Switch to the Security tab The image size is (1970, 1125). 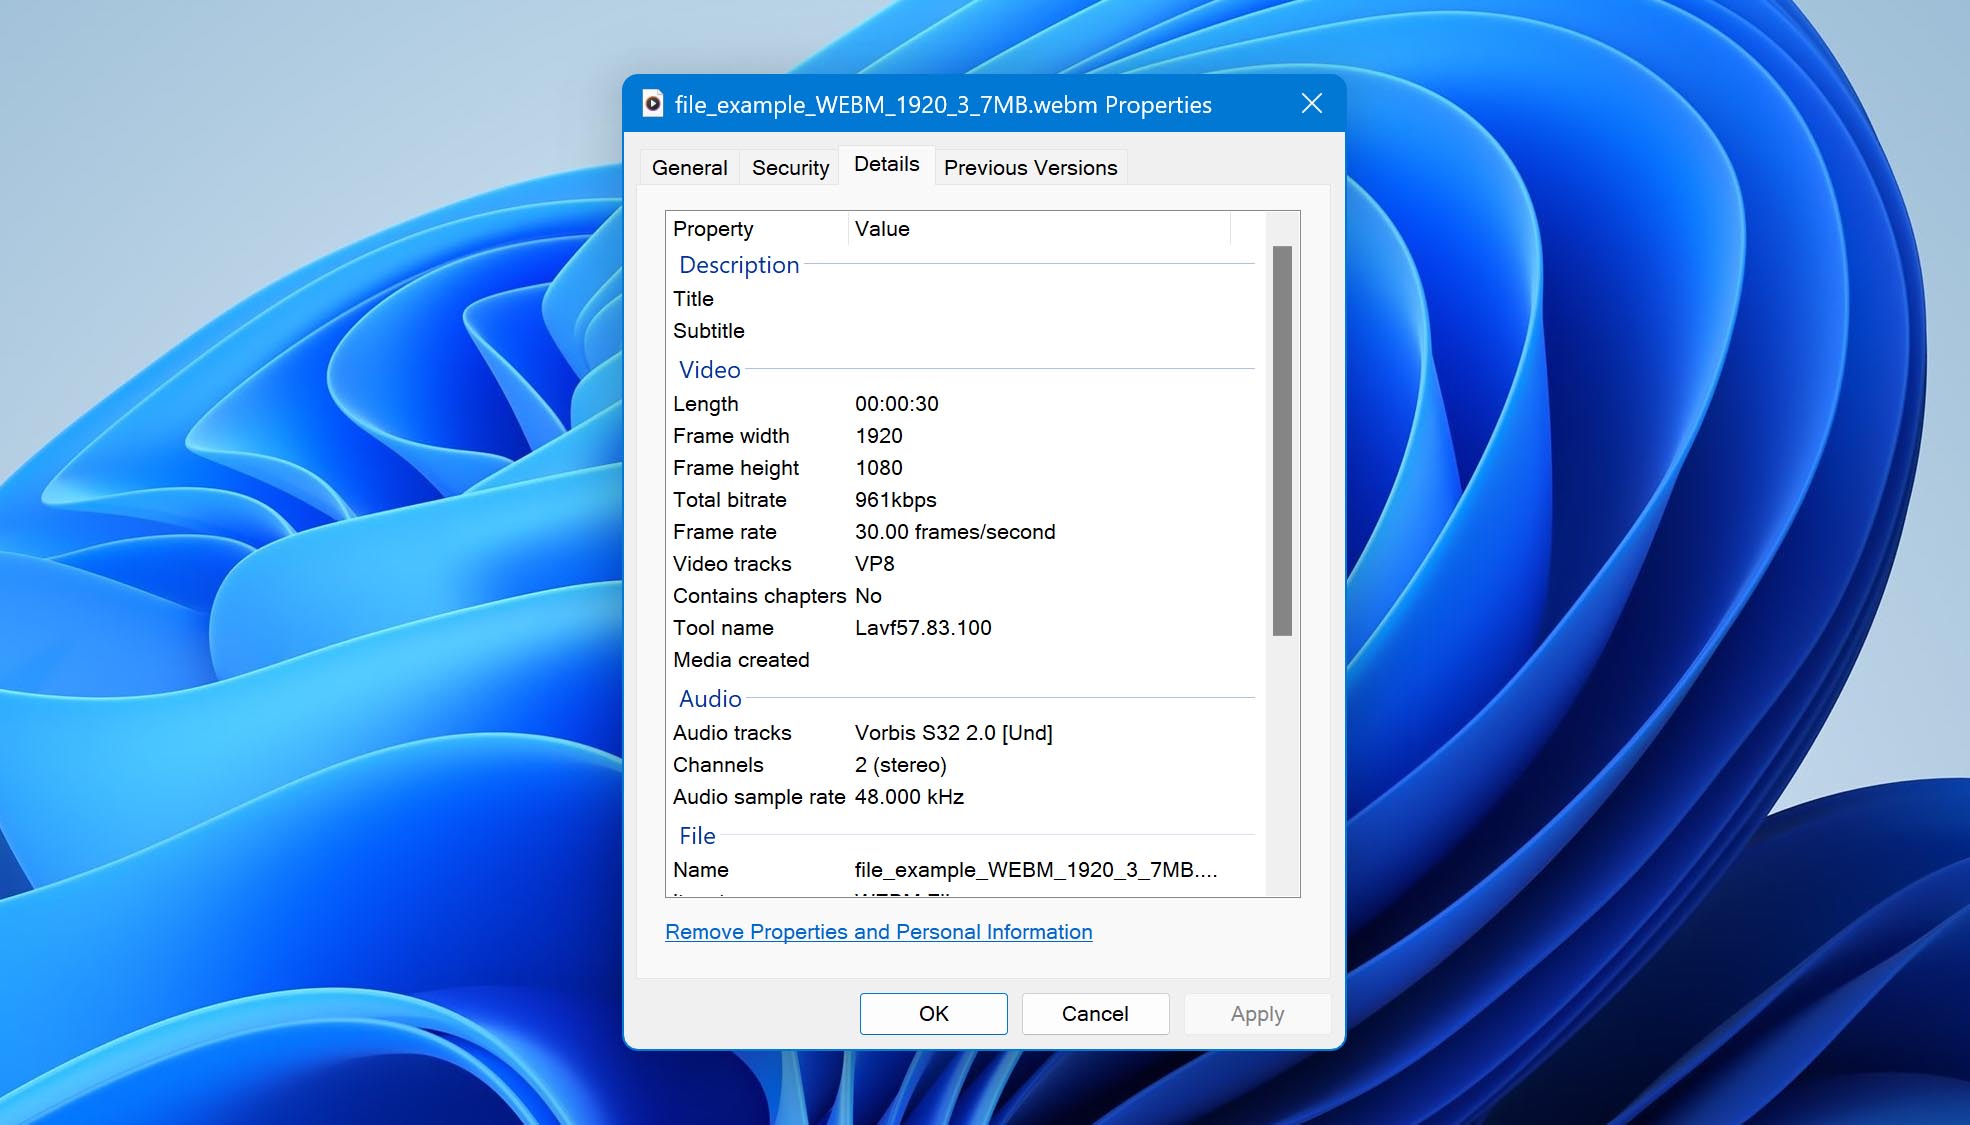pyautogui.click(x=790, y=167)
